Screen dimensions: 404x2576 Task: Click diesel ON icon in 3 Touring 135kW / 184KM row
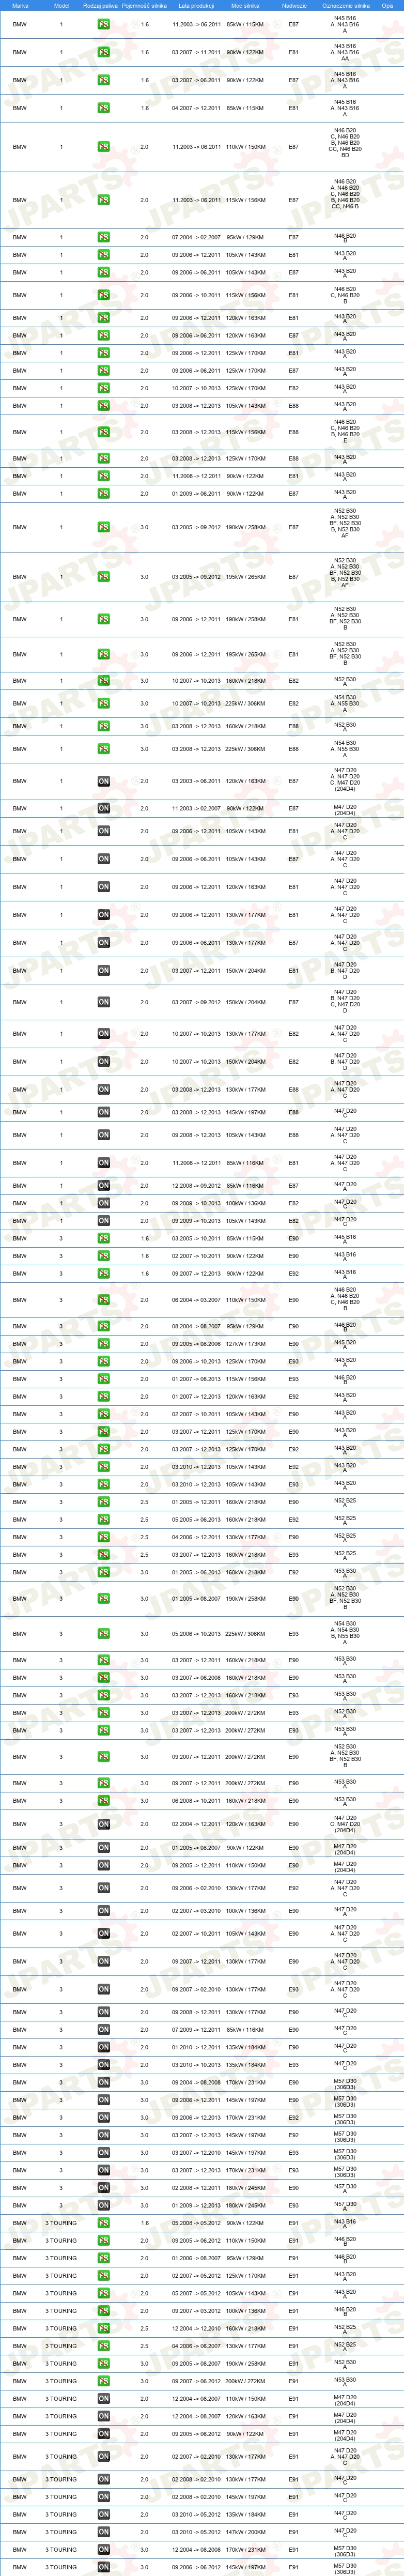pyautogui.click(x=103, y=2514)
